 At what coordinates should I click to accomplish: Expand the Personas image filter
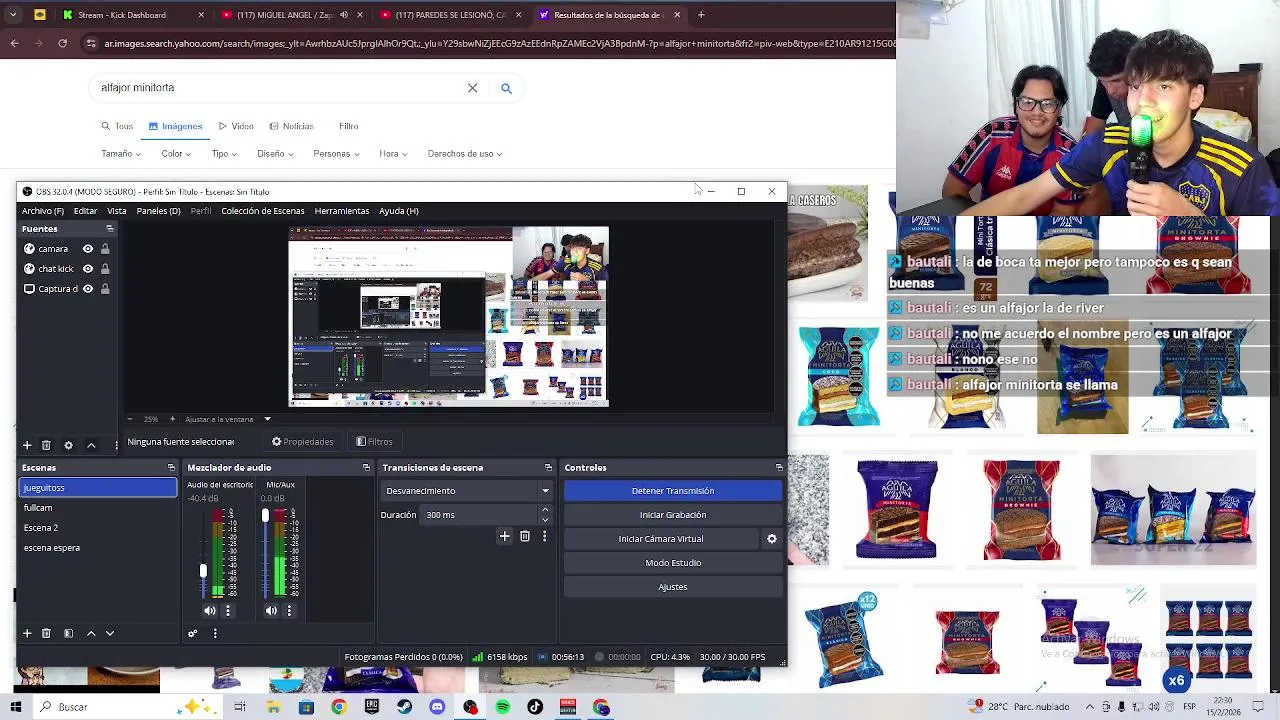337,154
